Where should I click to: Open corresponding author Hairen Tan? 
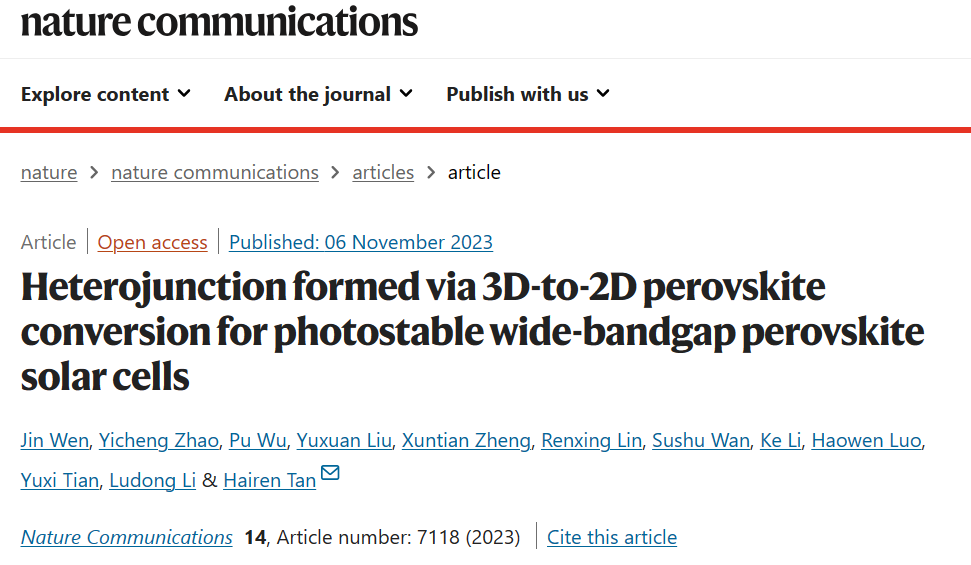(x=270, y=481)
